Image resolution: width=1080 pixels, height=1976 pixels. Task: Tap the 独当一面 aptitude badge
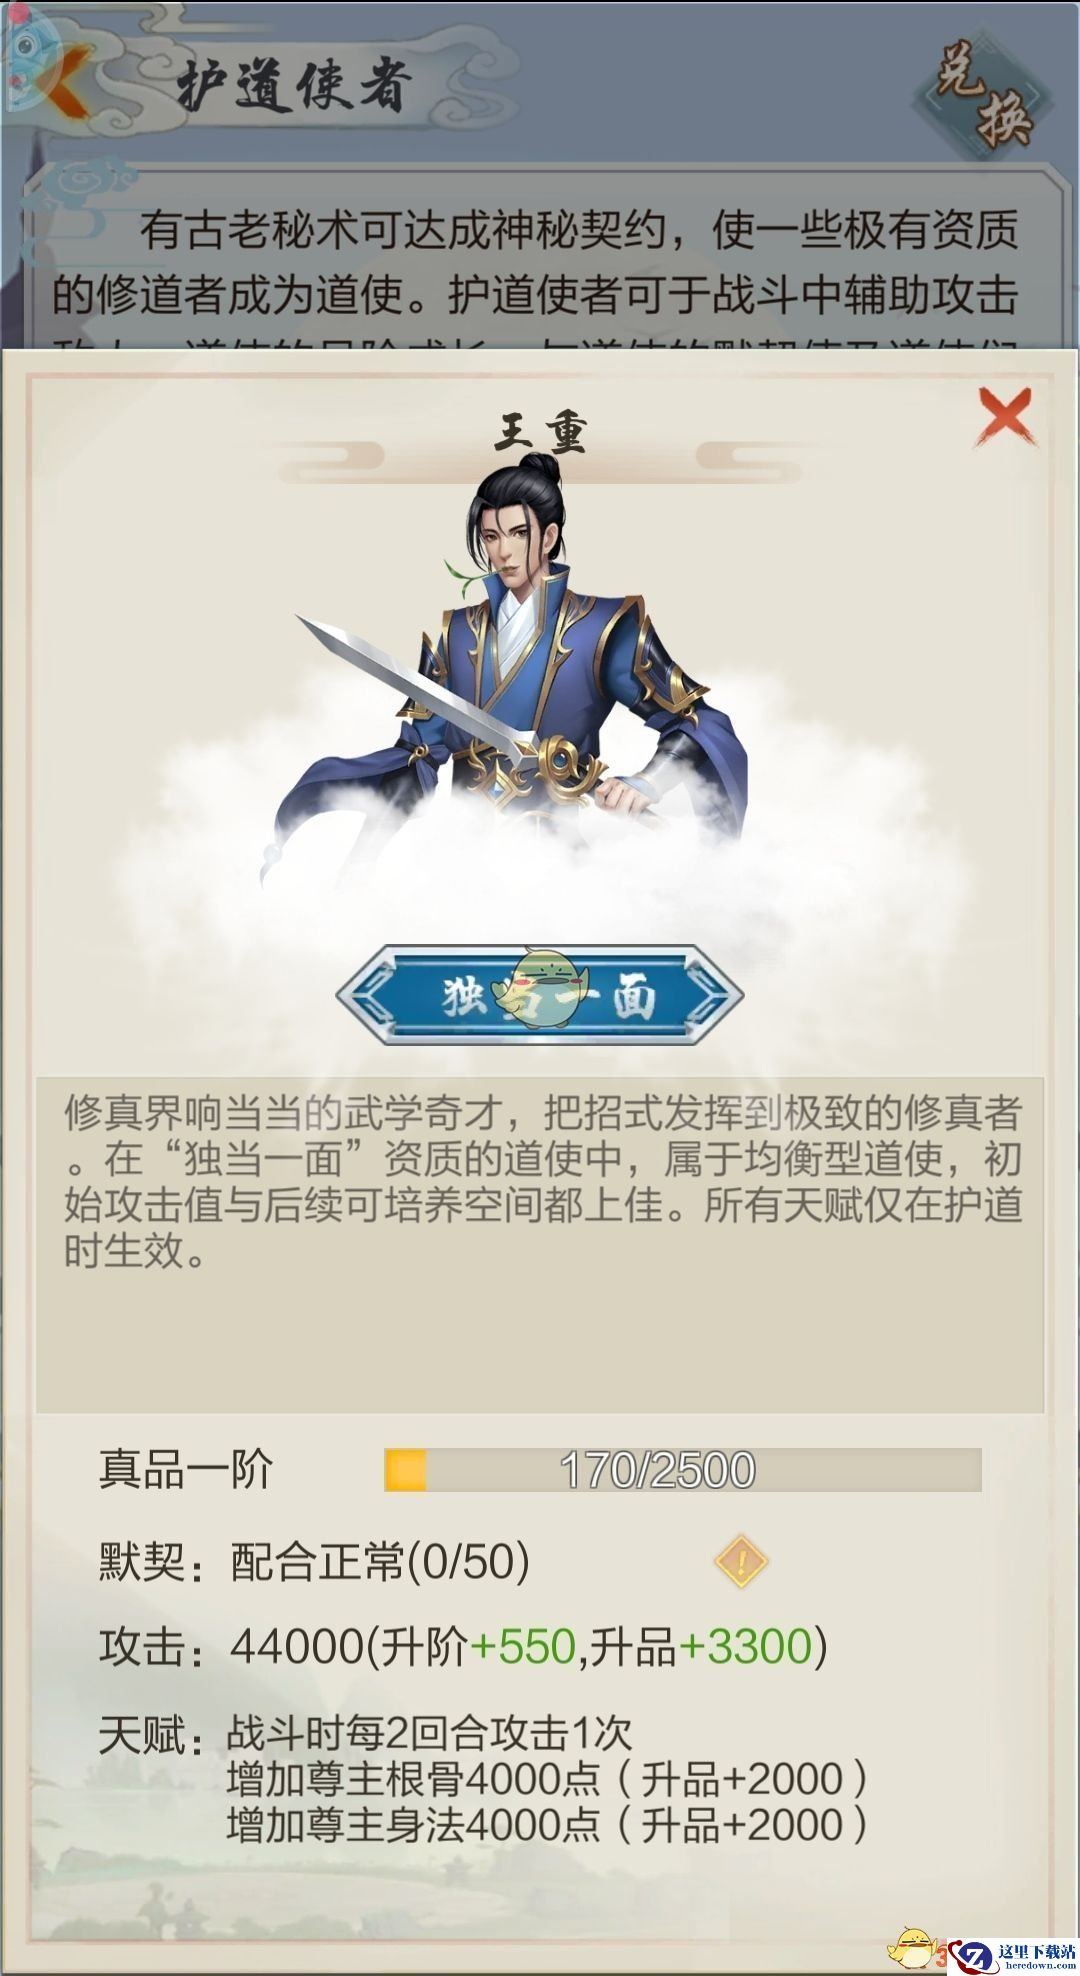point(540,995)
